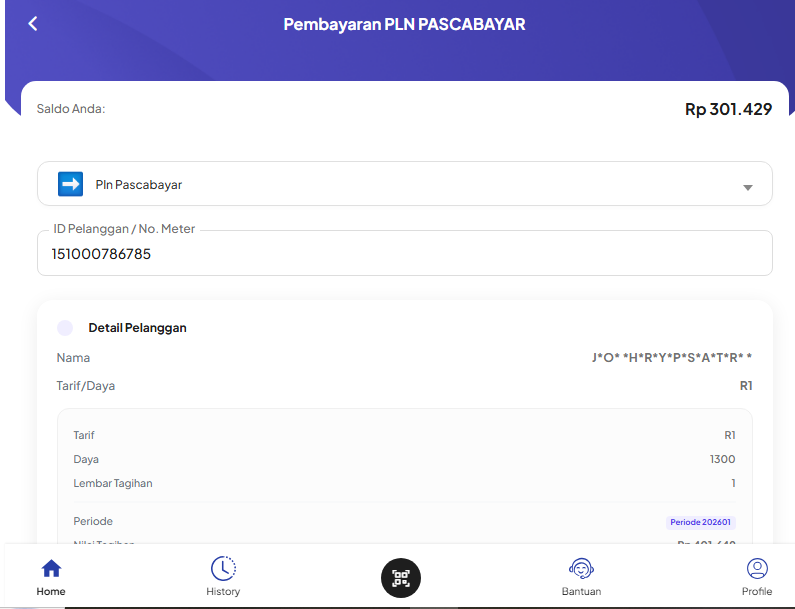Go back using the header arrow
The height and width of the screenshot is (609, 795).
coord(33,23)
